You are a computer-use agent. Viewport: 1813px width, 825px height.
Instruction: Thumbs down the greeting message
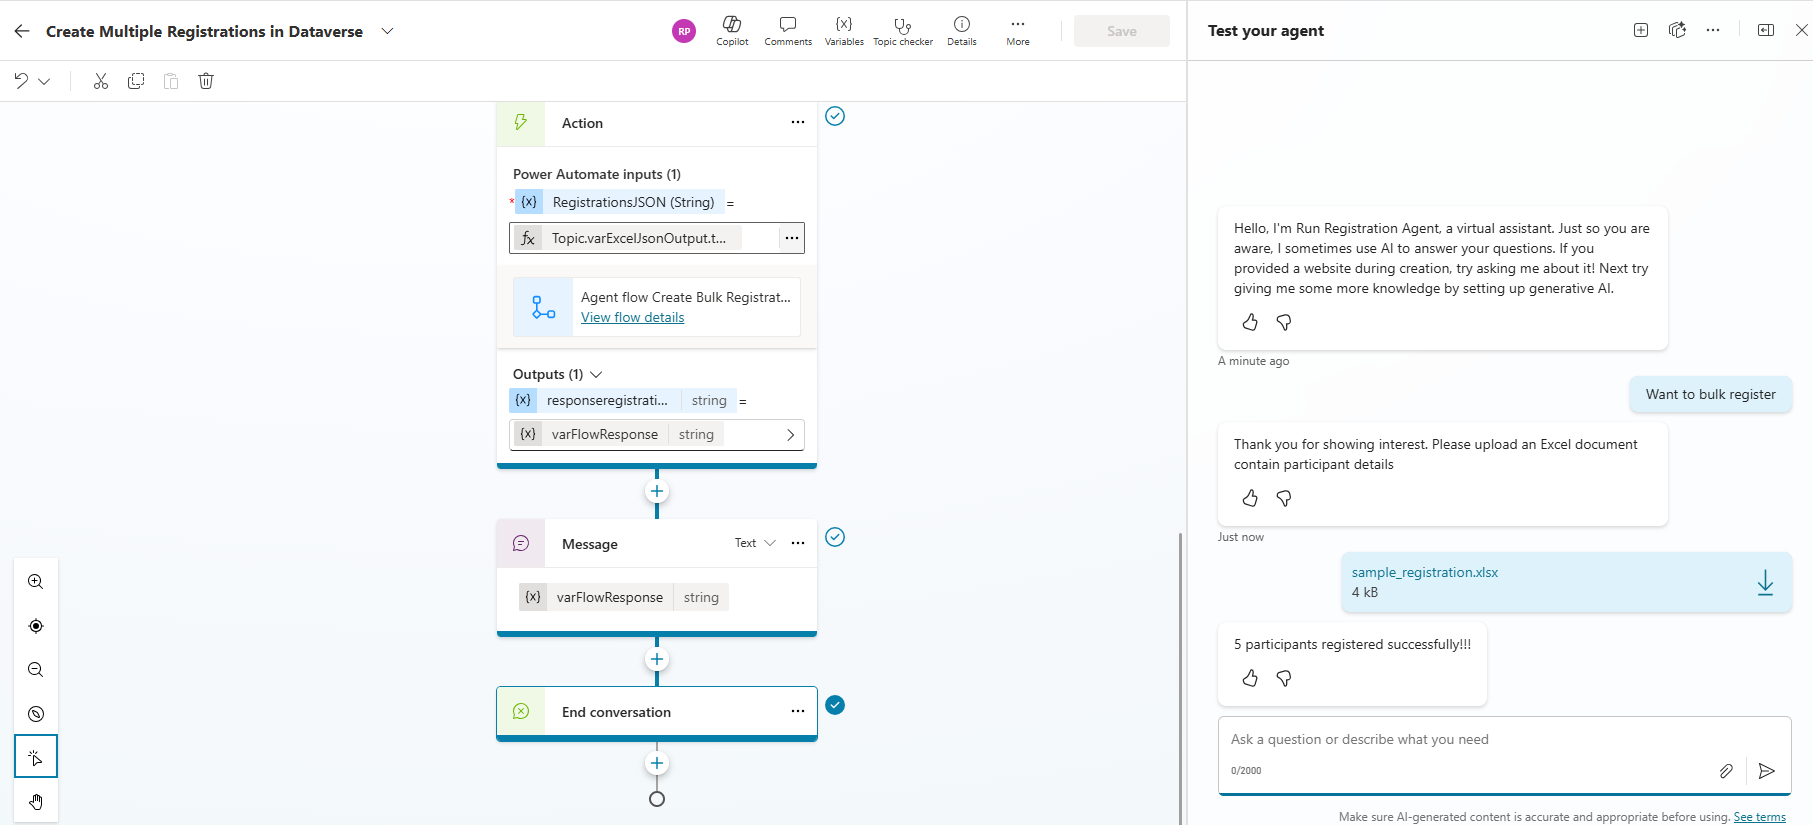pos(1284,322)
